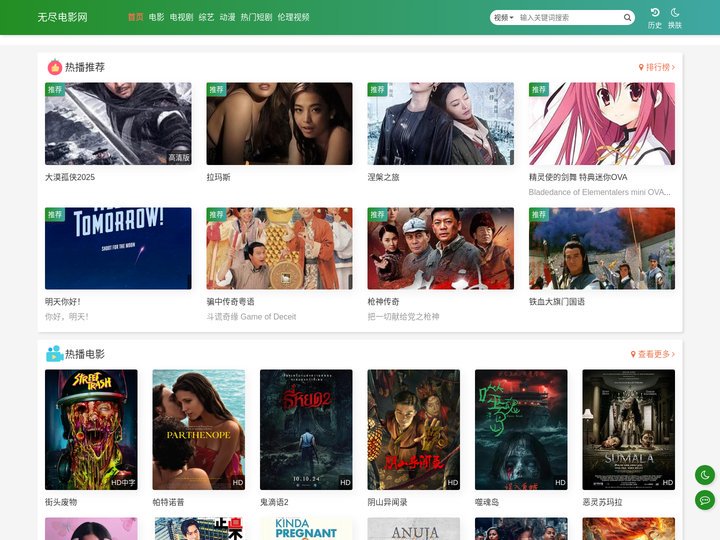Open the 动漫 nav item
720x540 pixels.
point(227,17)
